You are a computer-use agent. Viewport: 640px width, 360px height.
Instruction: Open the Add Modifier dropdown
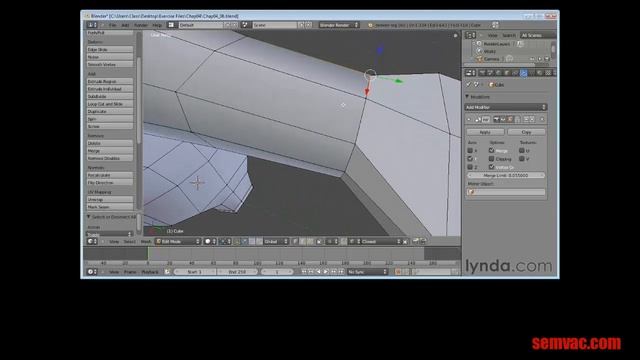tap(506, 107)
